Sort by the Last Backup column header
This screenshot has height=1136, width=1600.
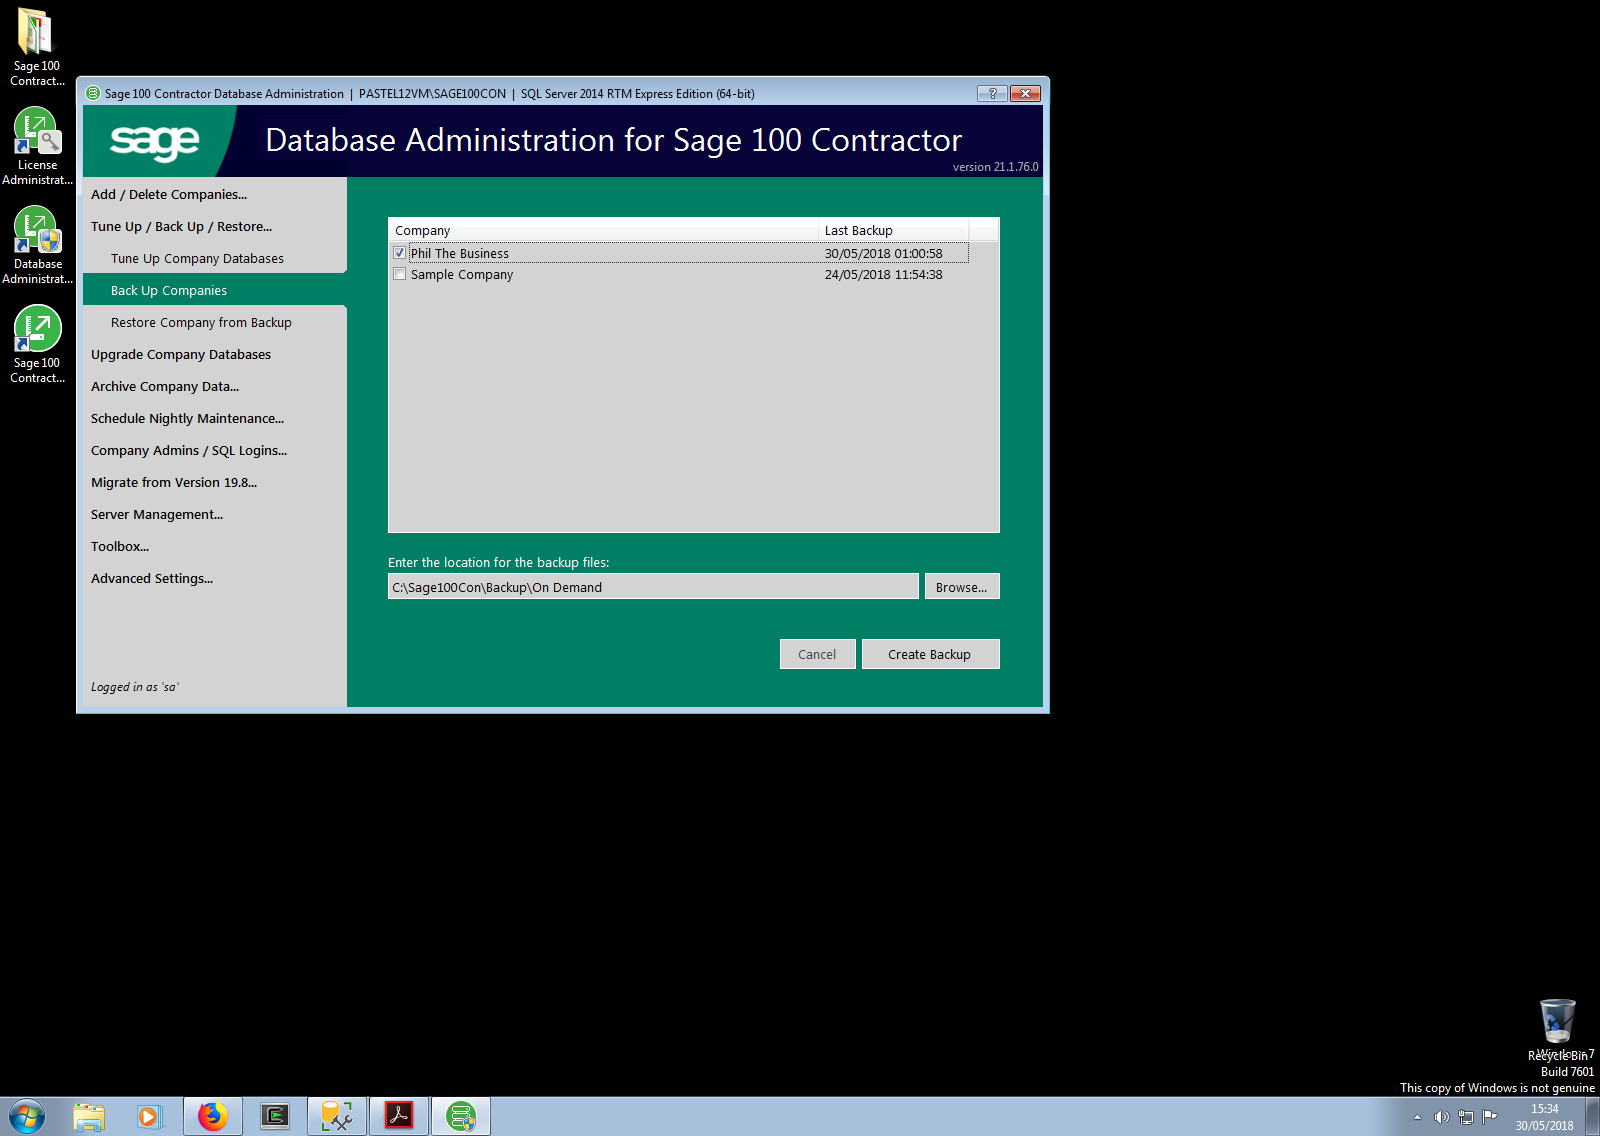click(x=894, y=230)
